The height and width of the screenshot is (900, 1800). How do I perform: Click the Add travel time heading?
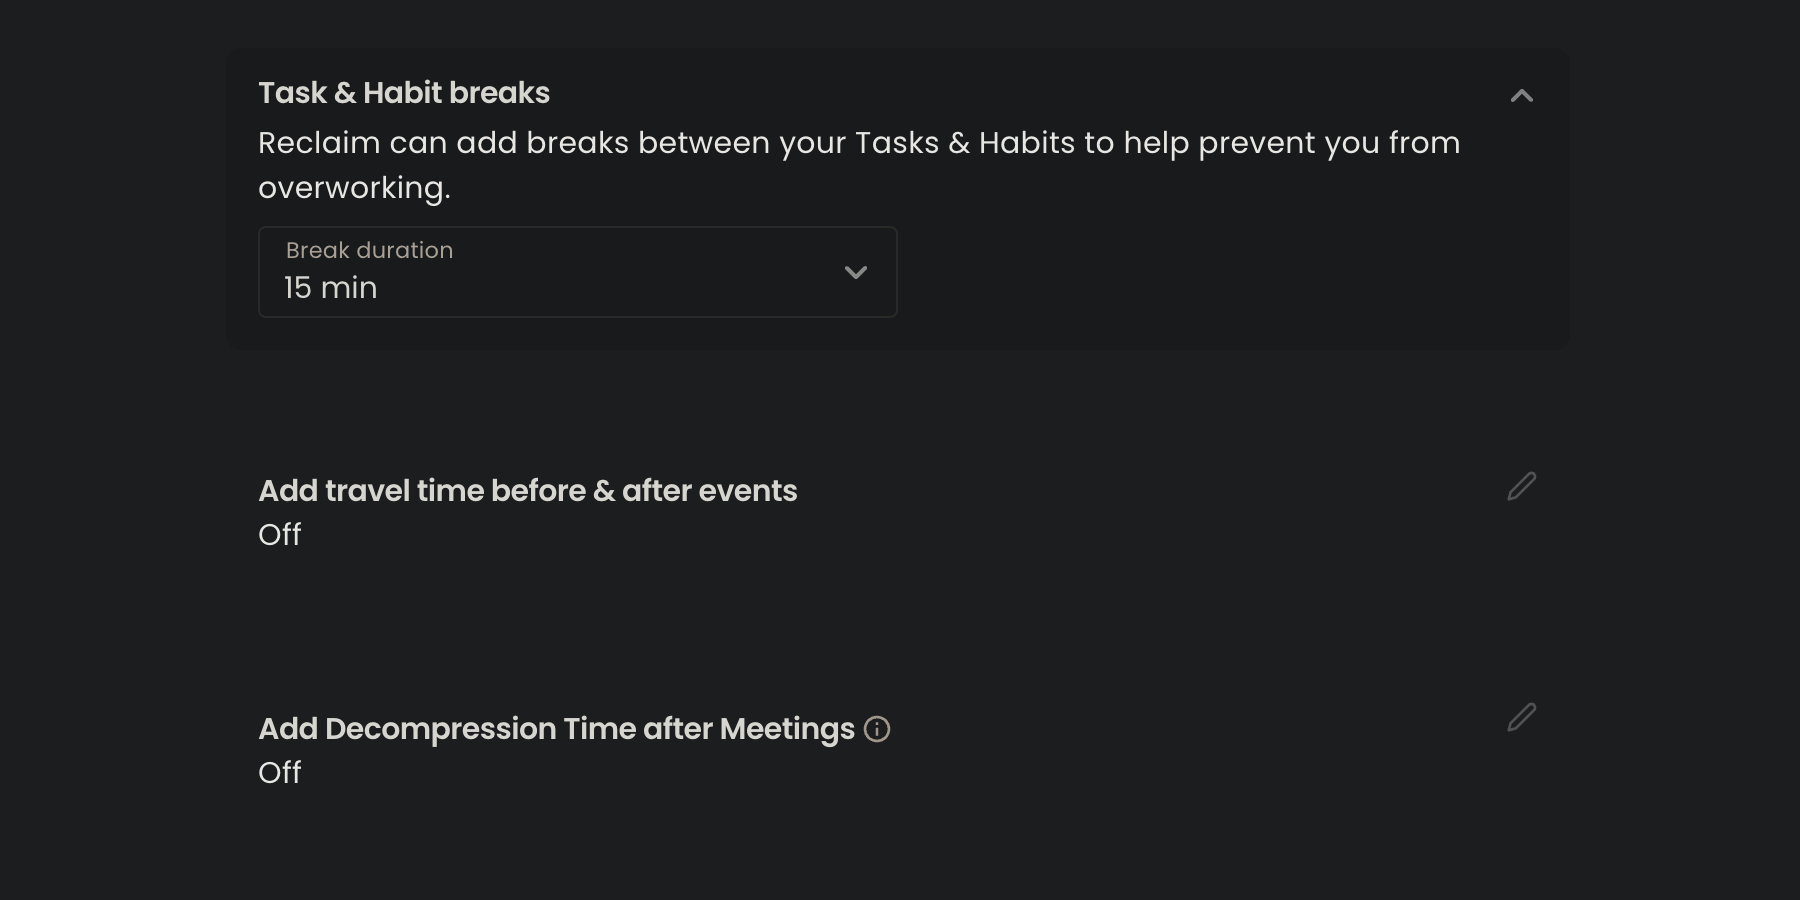[x=528, y=491]
